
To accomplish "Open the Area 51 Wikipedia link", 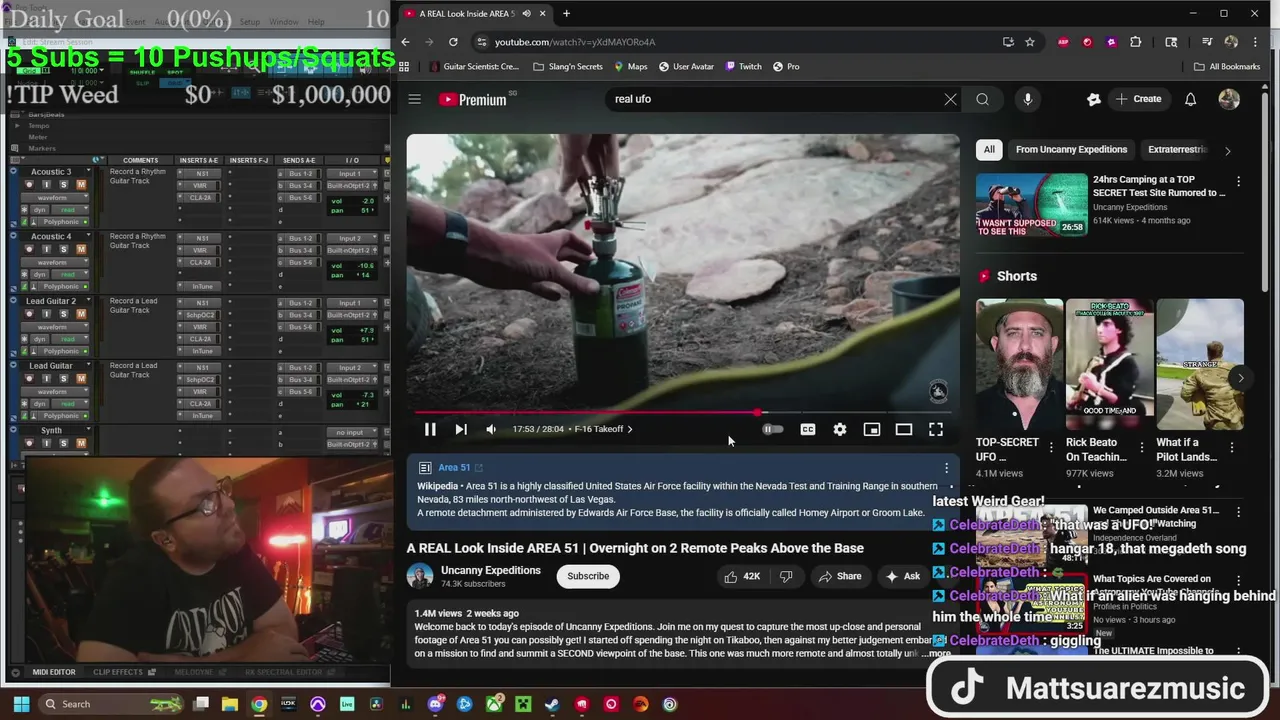I will point(460,467).
